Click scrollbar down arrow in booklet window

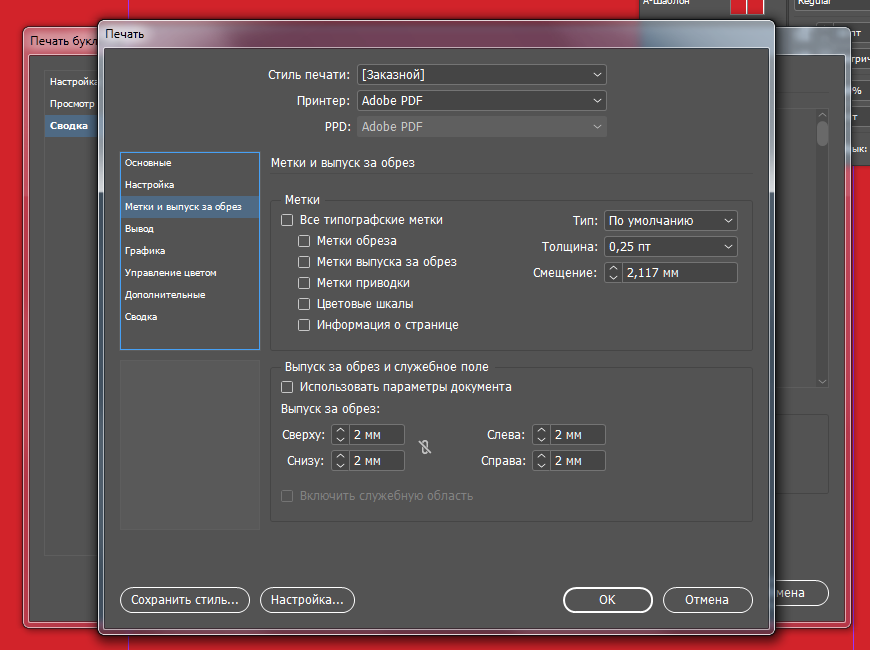822,381
